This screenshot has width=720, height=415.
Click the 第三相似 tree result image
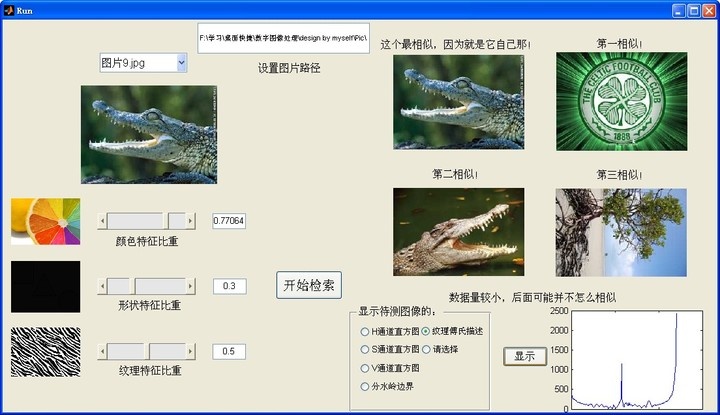621,232
